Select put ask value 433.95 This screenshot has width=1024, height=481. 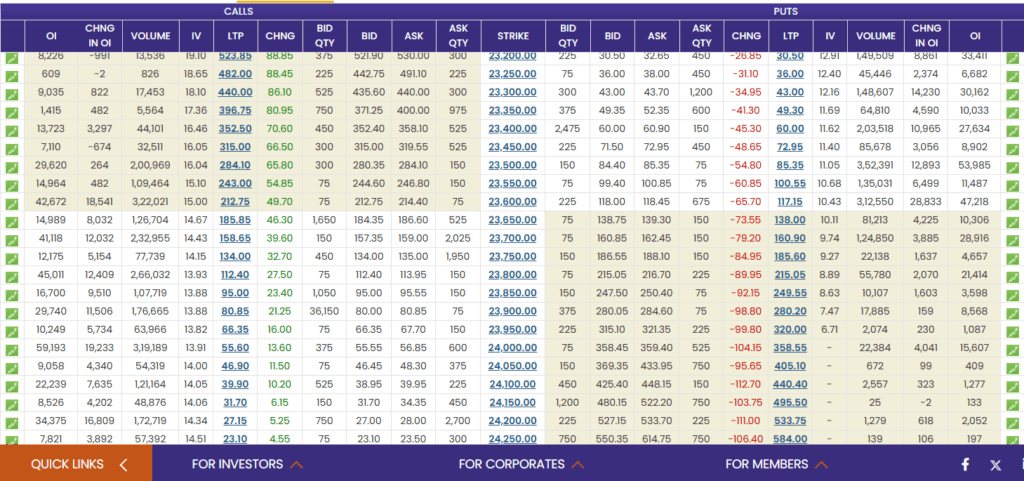point(658,367)
